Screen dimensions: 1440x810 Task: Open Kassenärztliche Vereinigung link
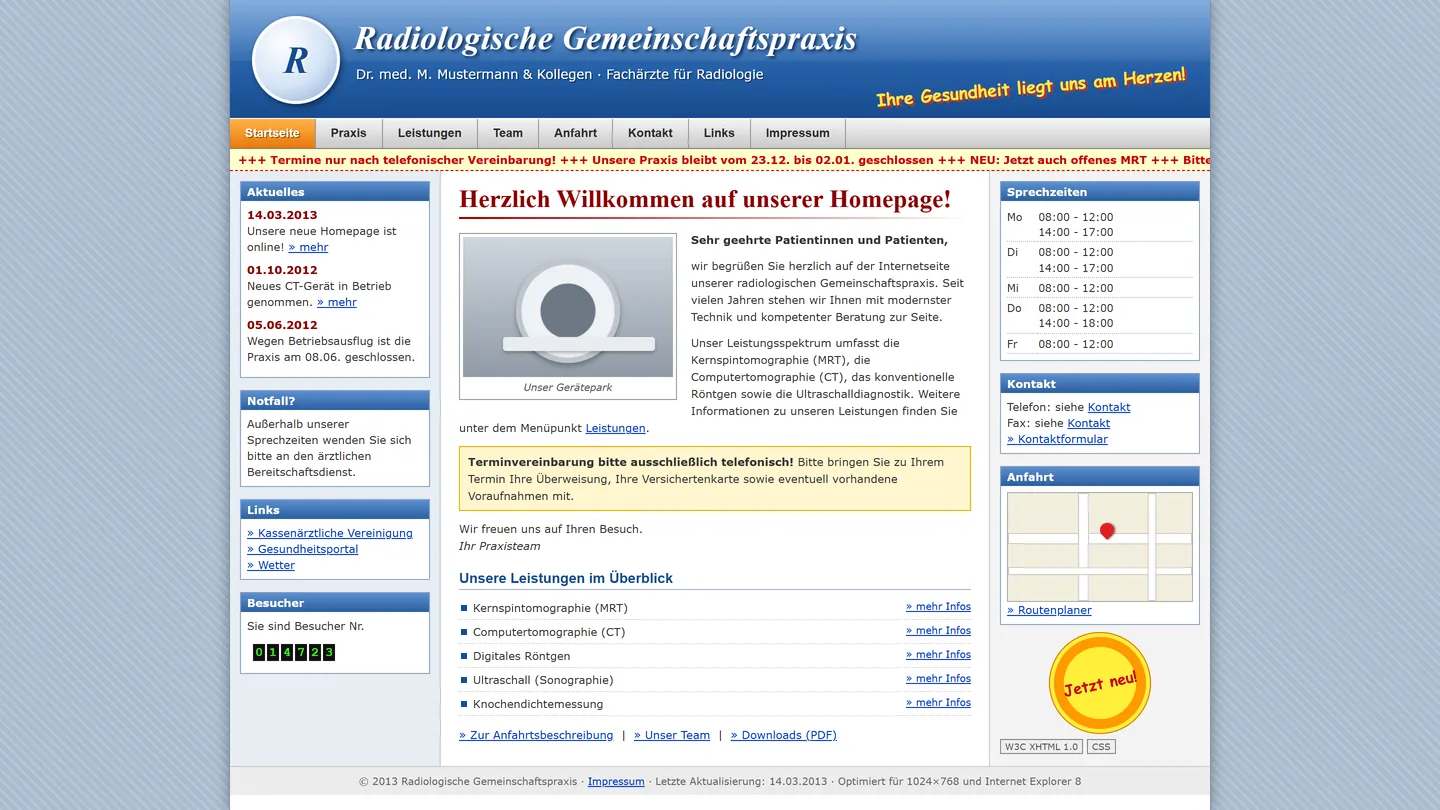click(330, 533)
